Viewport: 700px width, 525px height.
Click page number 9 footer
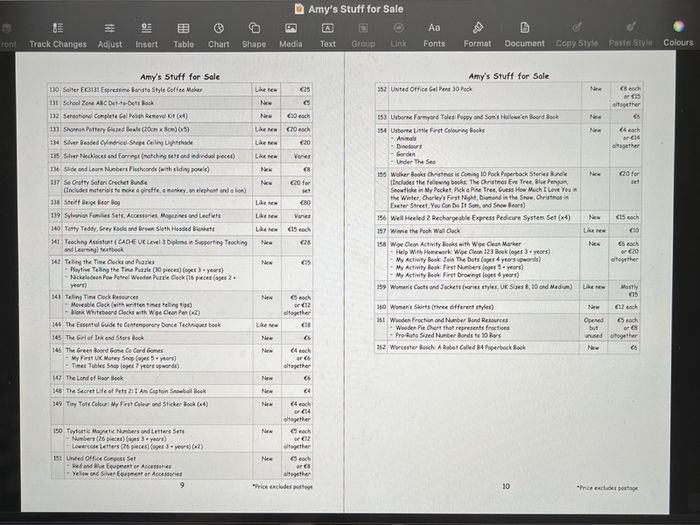point(182,485)
